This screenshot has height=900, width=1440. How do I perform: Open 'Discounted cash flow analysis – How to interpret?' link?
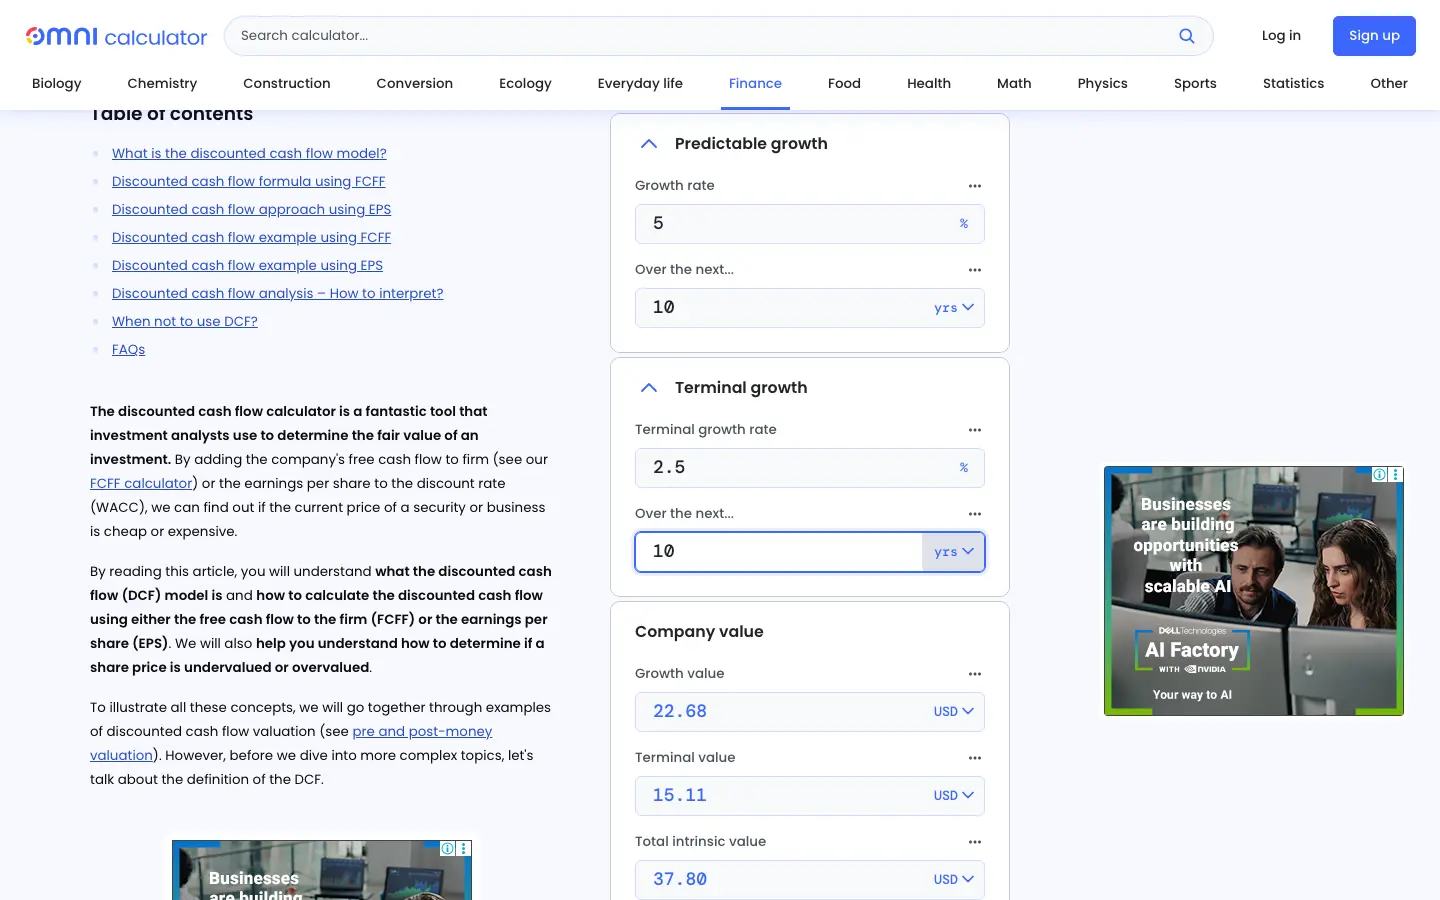tap(278, 293)
